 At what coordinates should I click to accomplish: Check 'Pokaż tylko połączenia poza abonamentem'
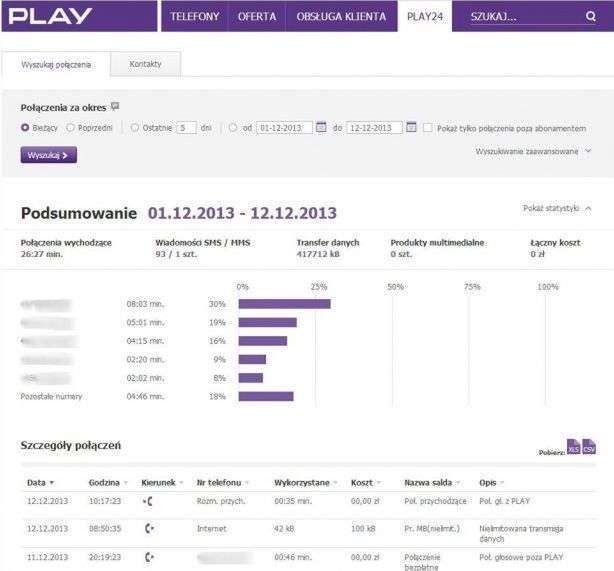click(x=428, y=128)
